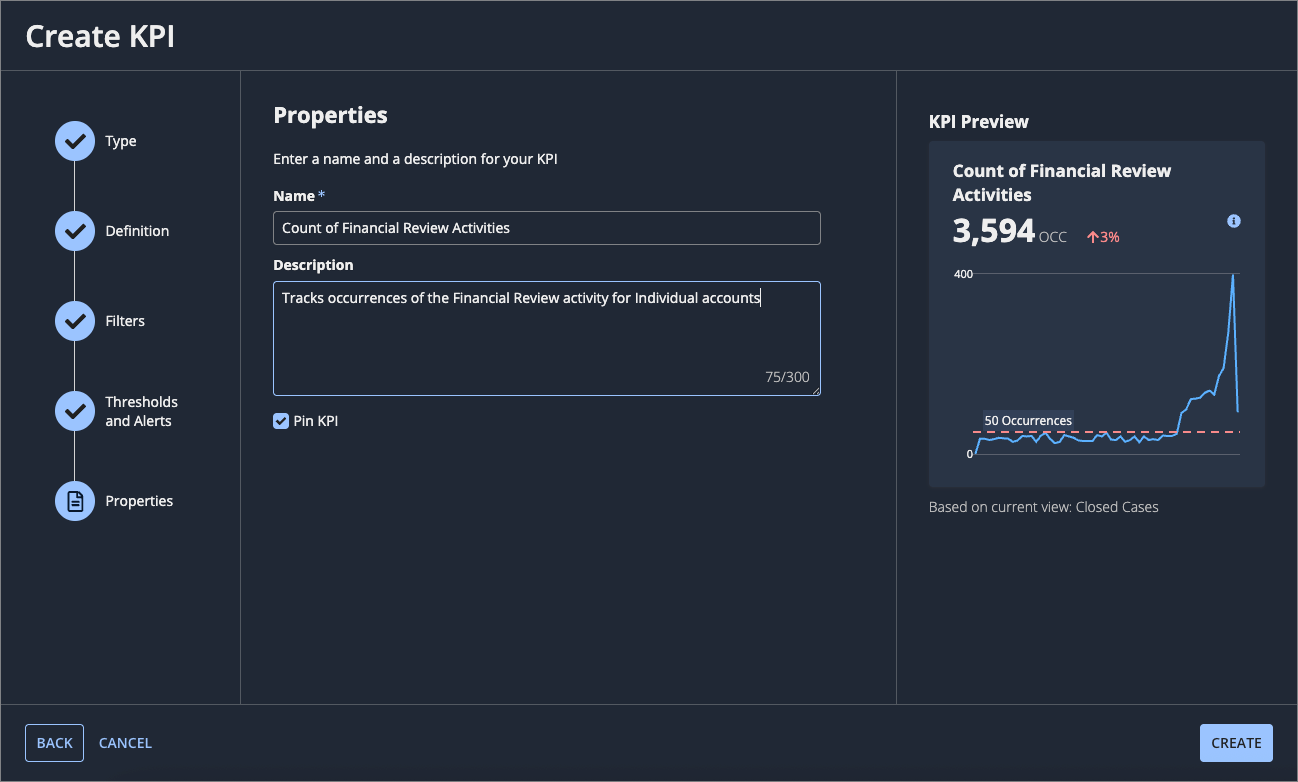Click the info icon in KPI Preview
Screen dimensions: 1298x782
click(x=1234, y=221)
